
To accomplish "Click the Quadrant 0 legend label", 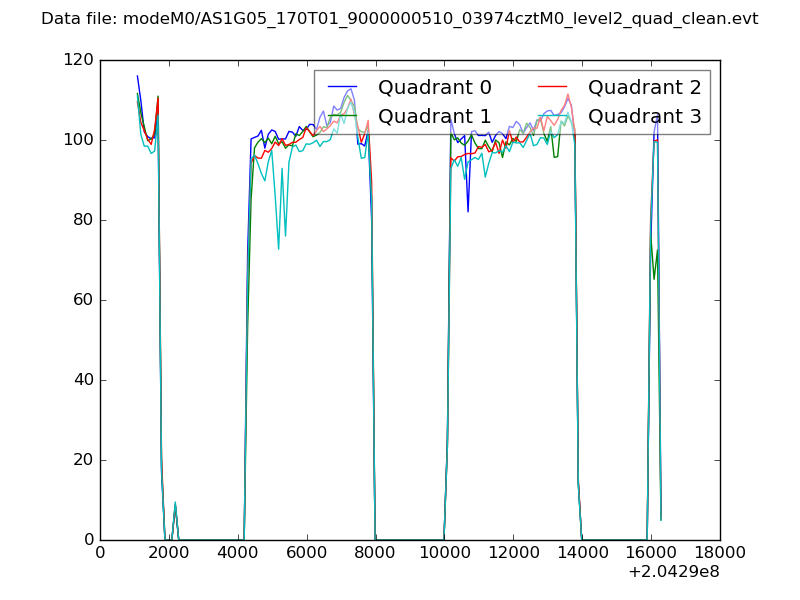I will 434,87.
